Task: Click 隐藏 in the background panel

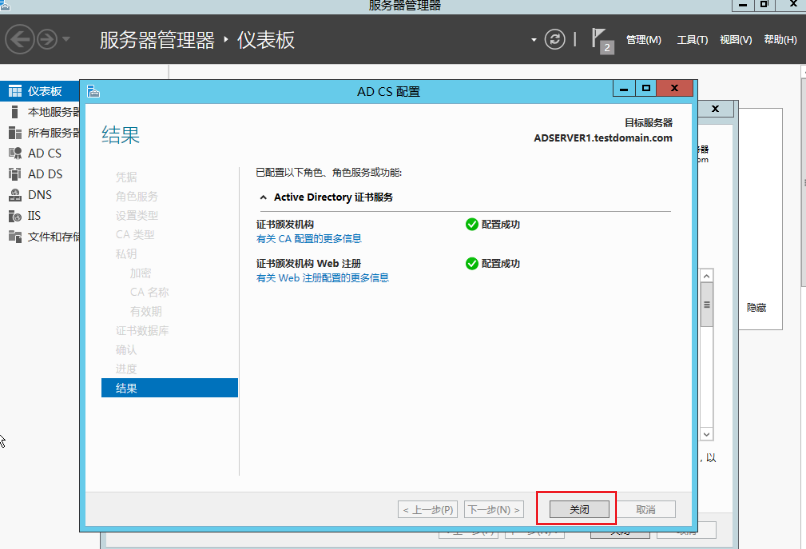Action: (756, 307)
